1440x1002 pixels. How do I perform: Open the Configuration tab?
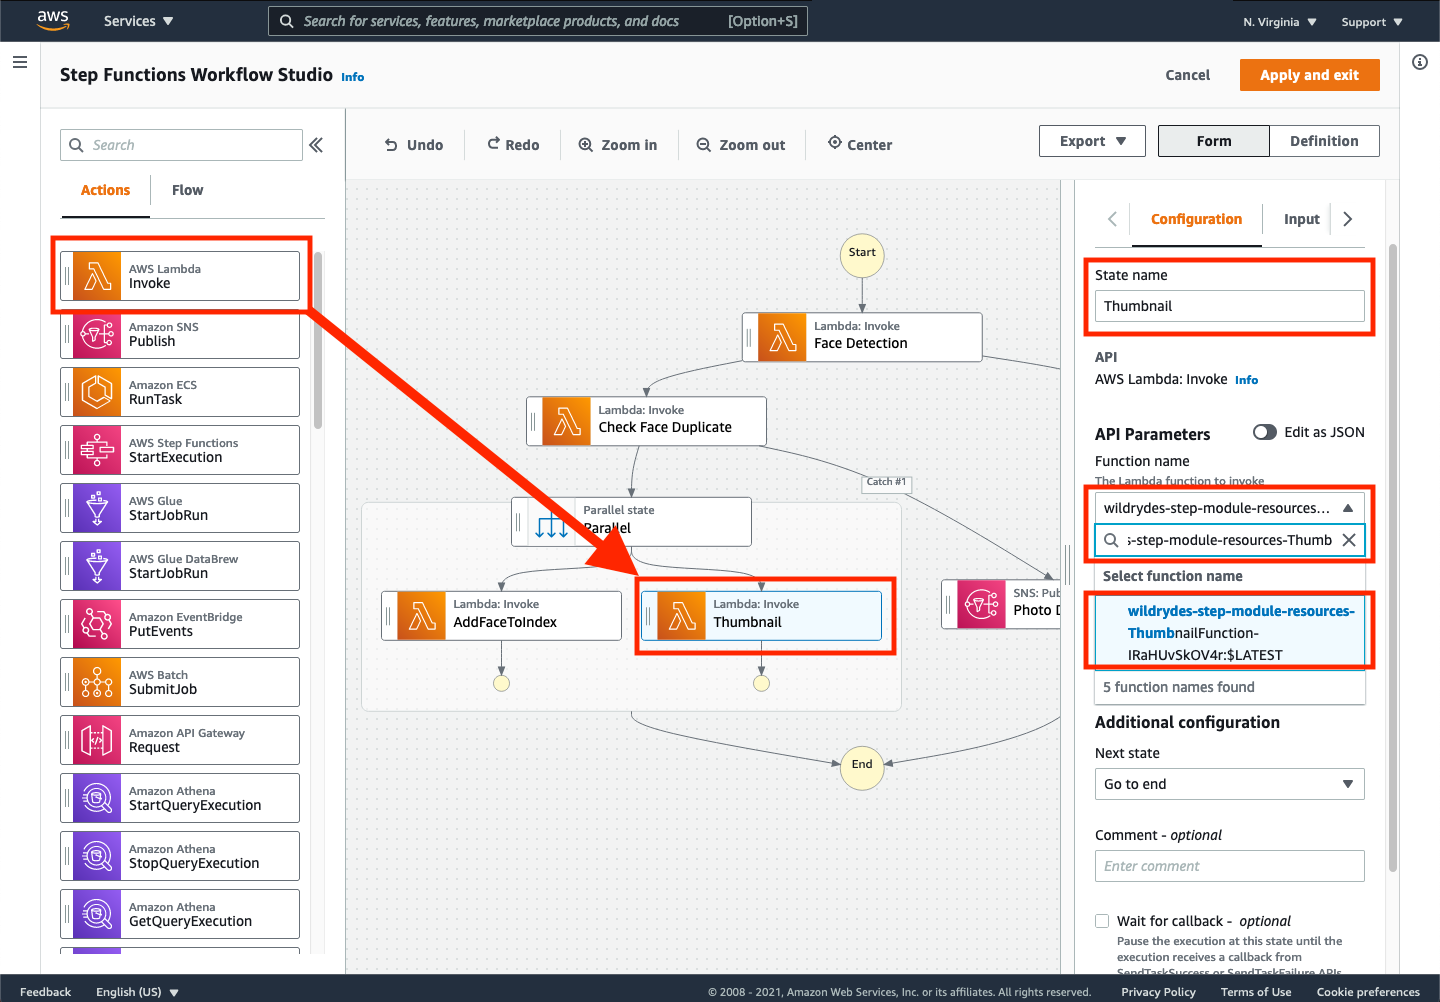[x=1196, y=219]
